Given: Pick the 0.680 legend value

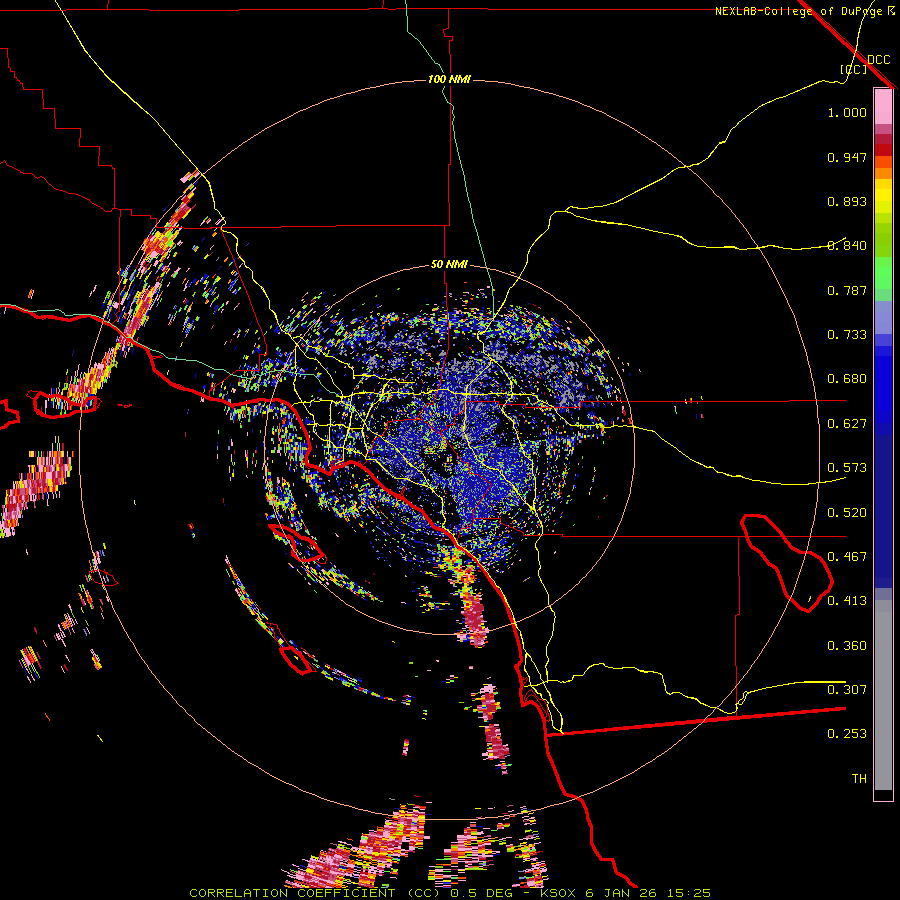Looking at the screenshot, I should pyautogui.click(x=847, y=379).
